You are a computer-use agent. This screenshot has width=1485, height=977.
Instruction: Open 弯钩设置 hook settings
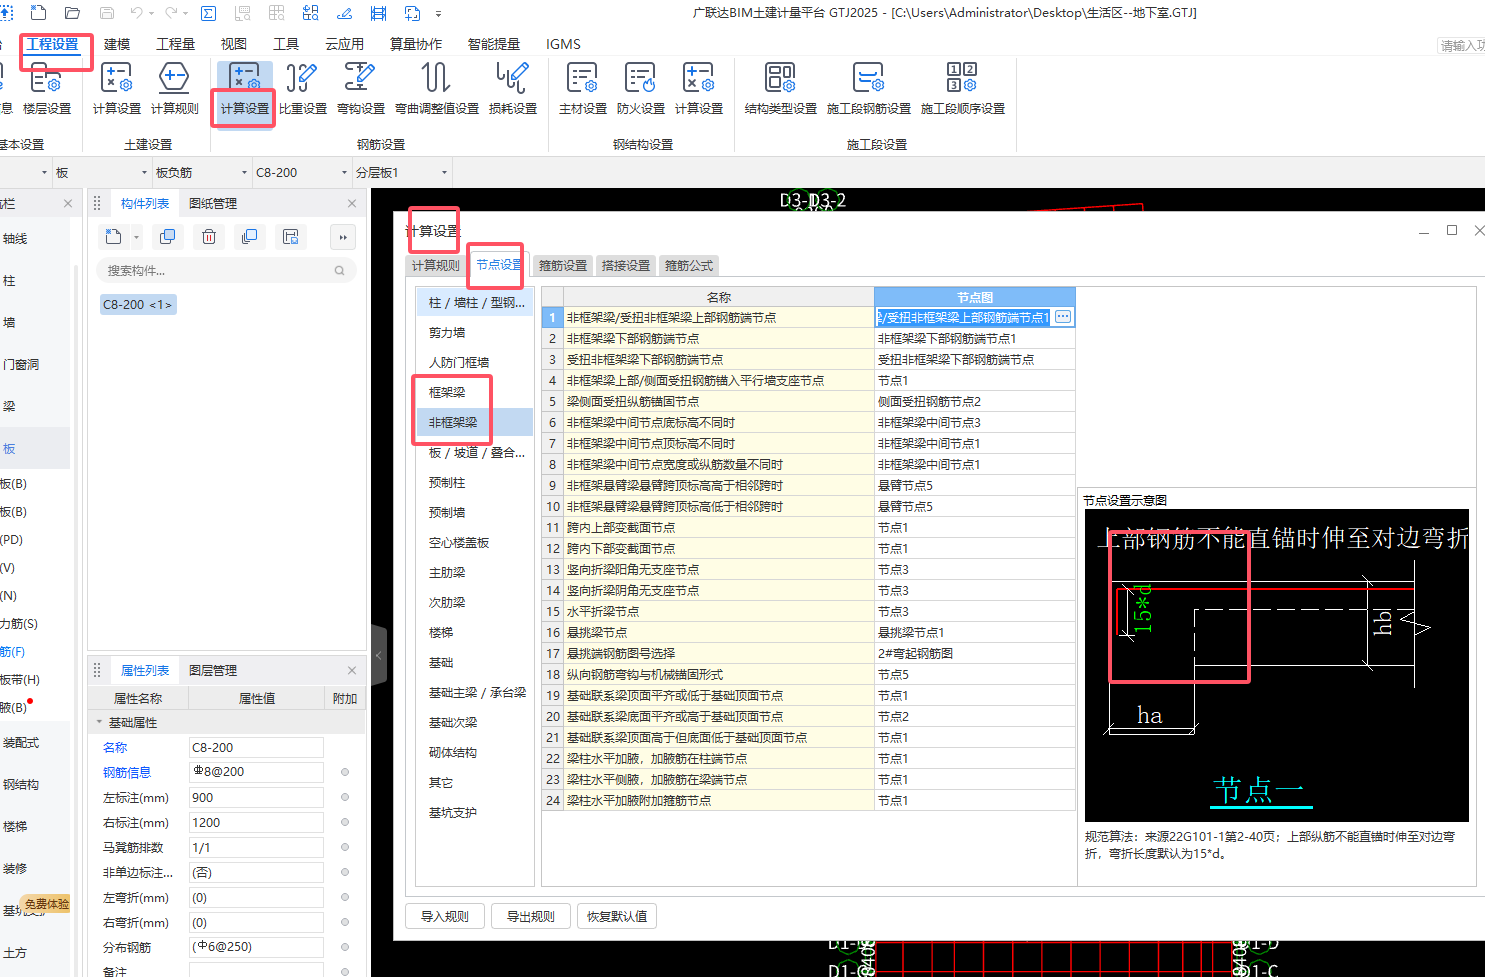tap(360, 88)
